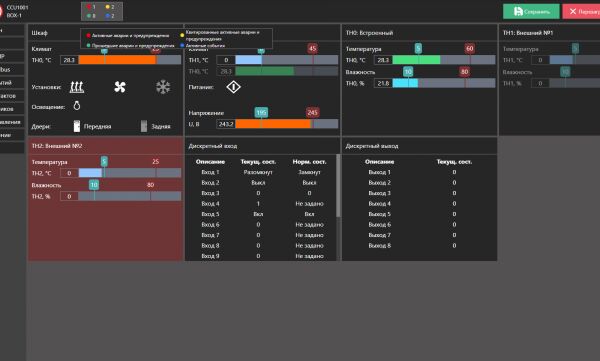The height and width of the screenshot is (361, 600).
Task: Select the Вход 9 row
Action: point(261,256)
